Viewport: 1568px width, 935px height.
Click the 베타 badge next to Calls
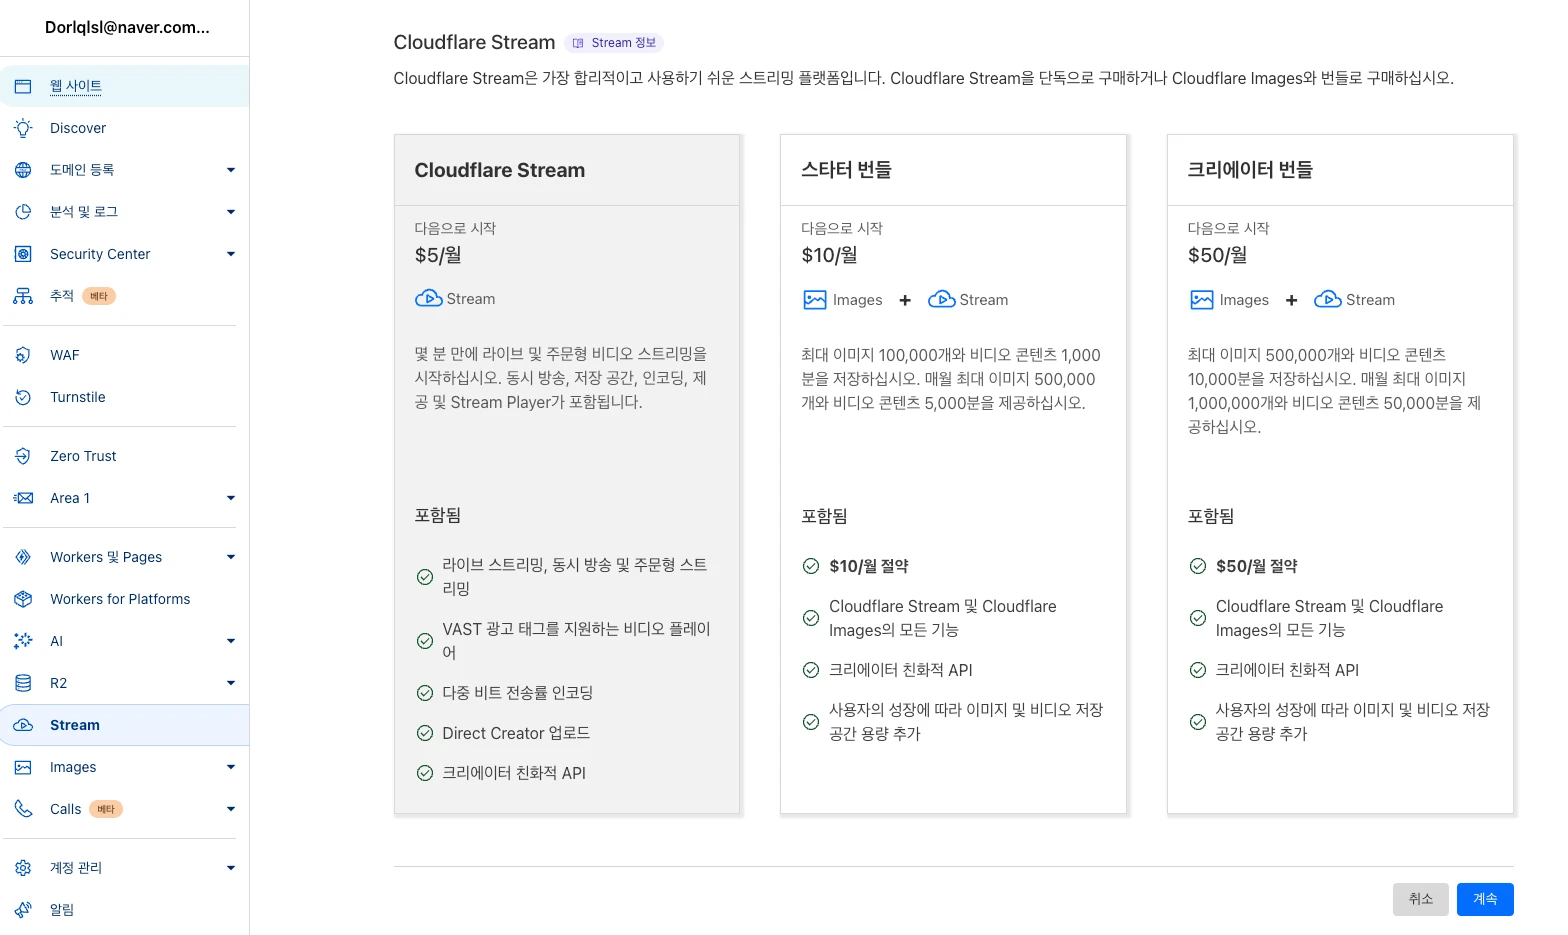click(106, 809)
